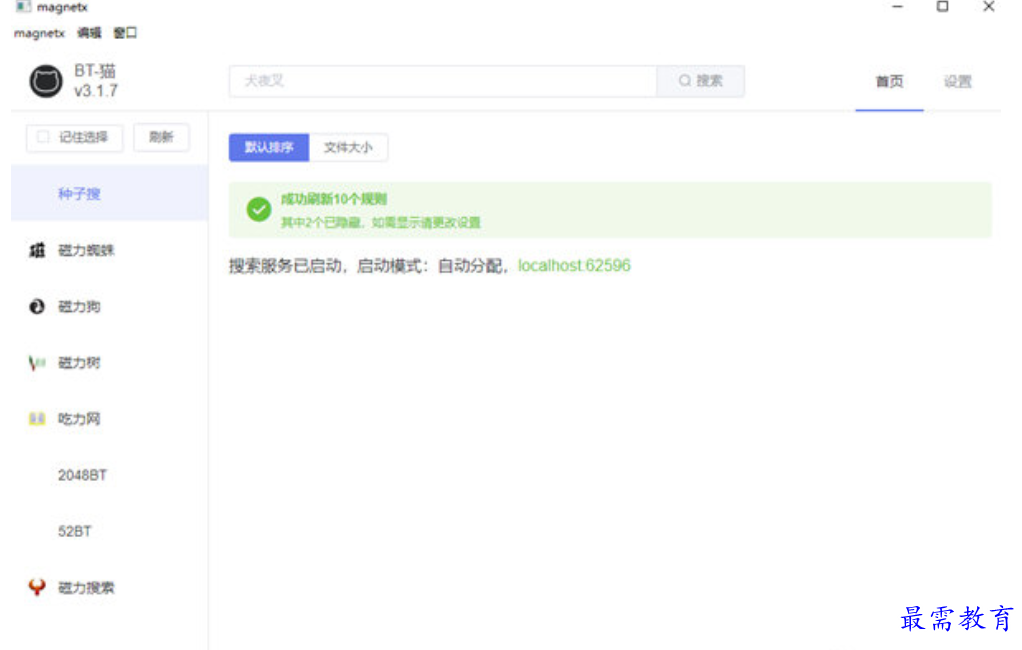Focus the 犬夜叉 search input field
This screenshot has height=650, width=1022.
point(443,81)
